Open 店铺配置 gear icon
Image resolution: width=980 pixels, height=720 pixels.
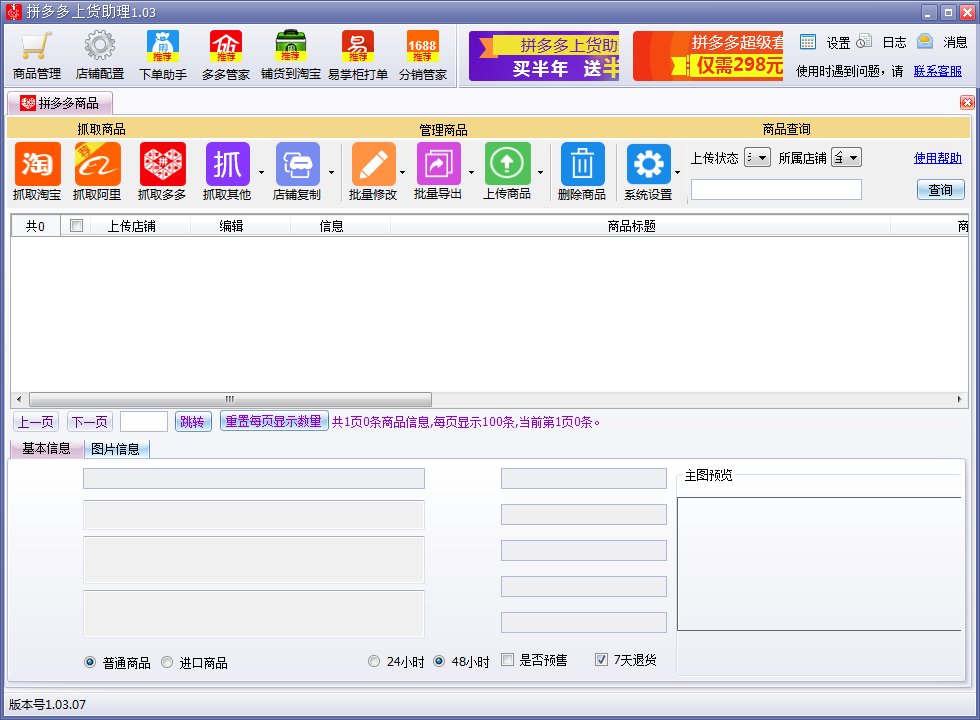click(100, 55)
